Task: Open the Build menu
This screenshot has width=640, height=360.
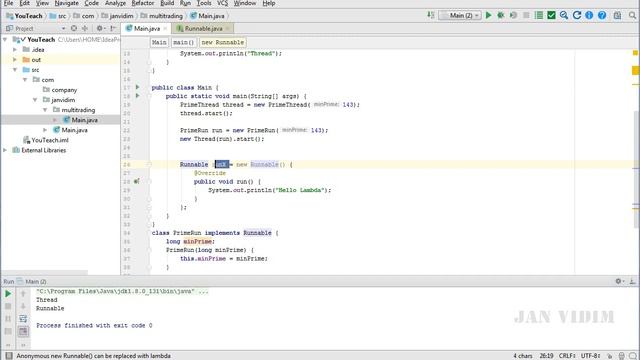Action: coord(167,3)
